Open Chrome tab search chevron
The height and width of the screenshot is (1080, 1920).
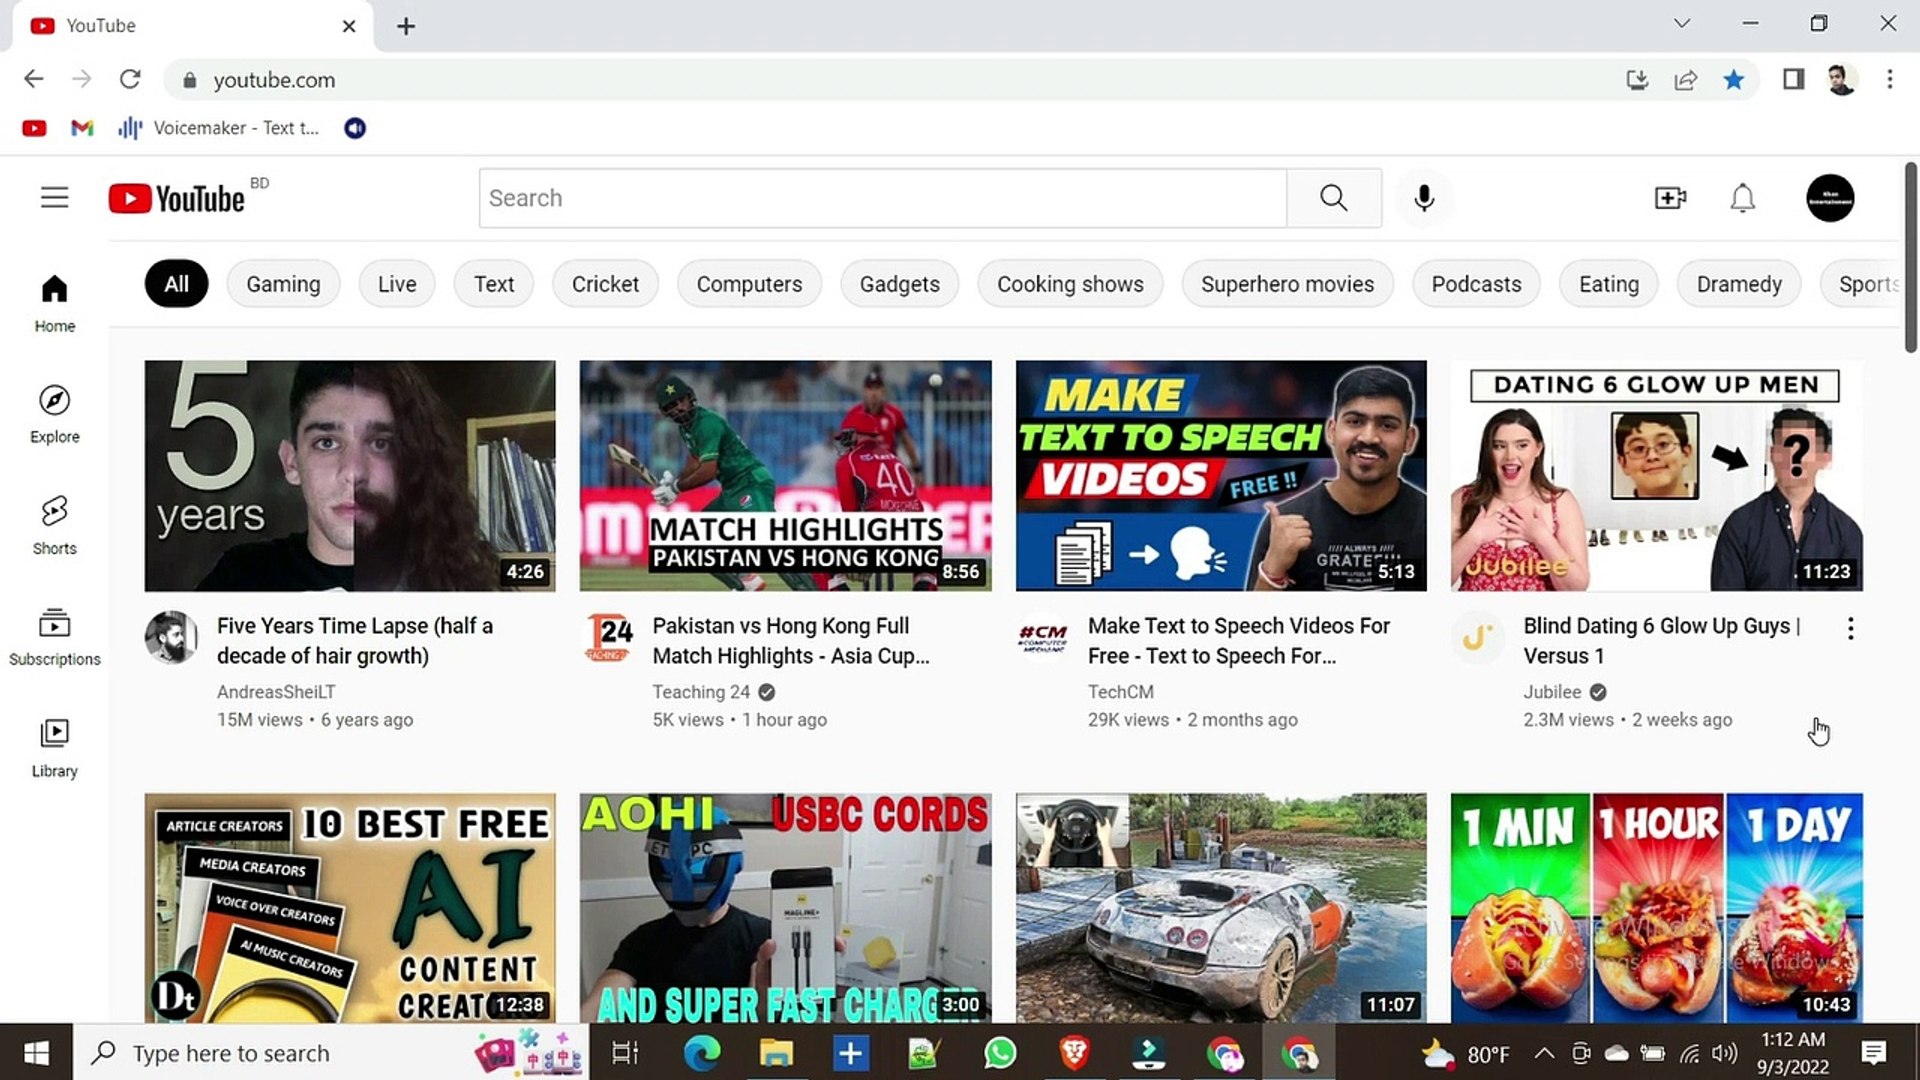(x=1682, y=22)
